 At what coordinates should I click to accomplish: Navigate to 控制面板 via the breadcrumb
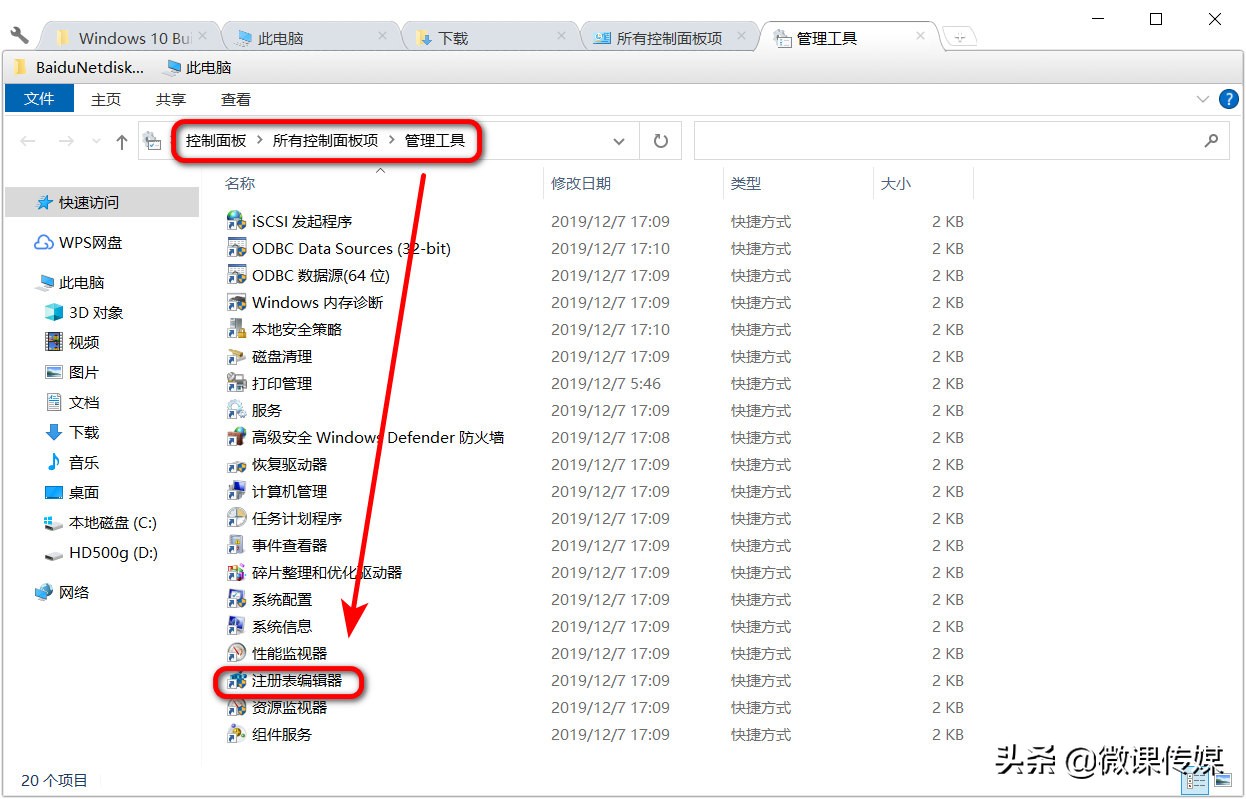point(214,140)
